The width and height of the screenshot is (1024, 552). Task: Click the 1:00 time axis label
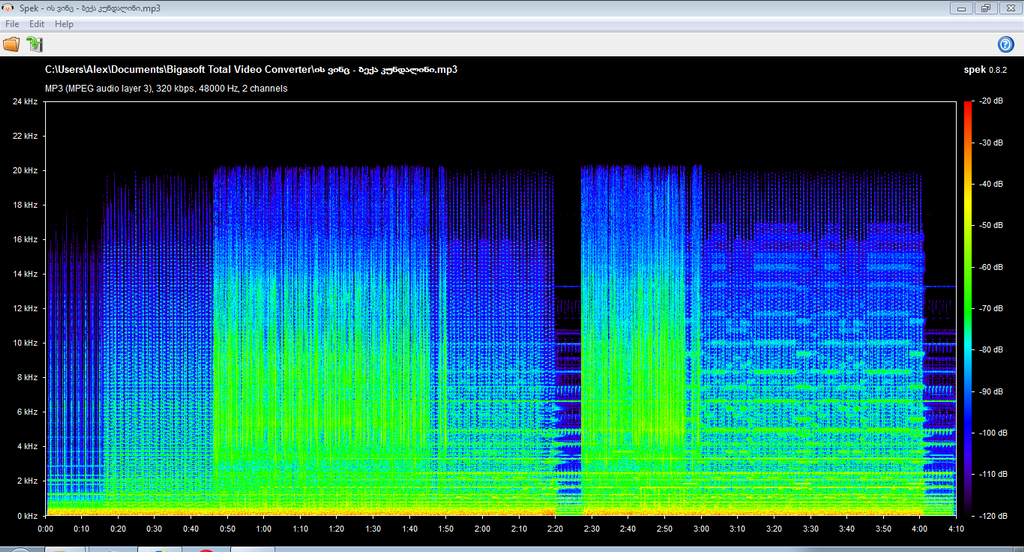[264, 528]
